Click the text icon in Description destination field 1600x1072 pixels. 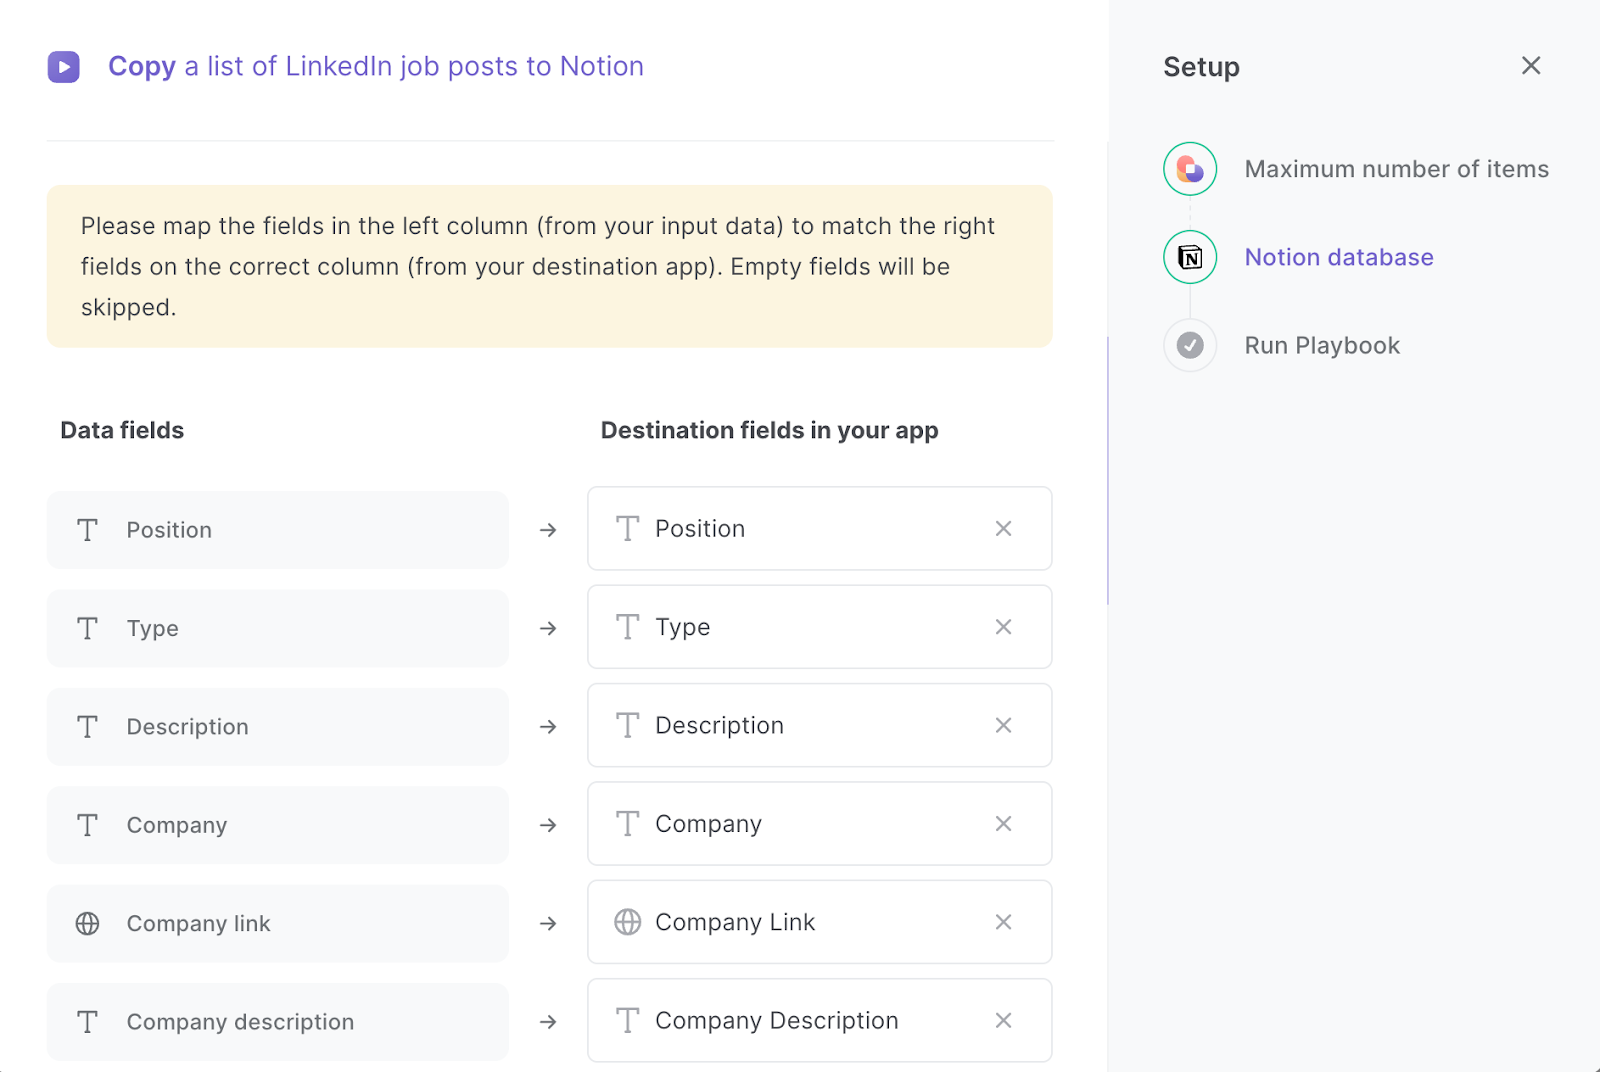click(x=628, y=725)
